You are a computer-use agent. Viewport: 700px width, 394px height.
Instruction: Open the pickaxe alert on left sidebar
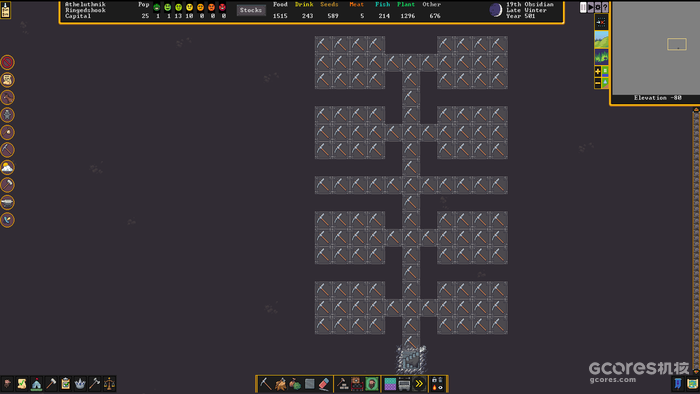[8, 150]
